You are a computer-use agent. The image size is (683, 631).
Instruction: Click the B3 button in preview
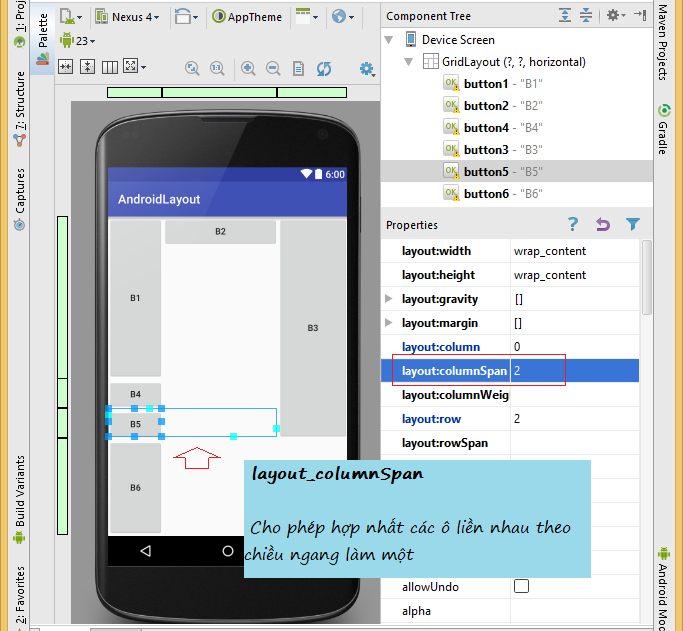point(313,328)
